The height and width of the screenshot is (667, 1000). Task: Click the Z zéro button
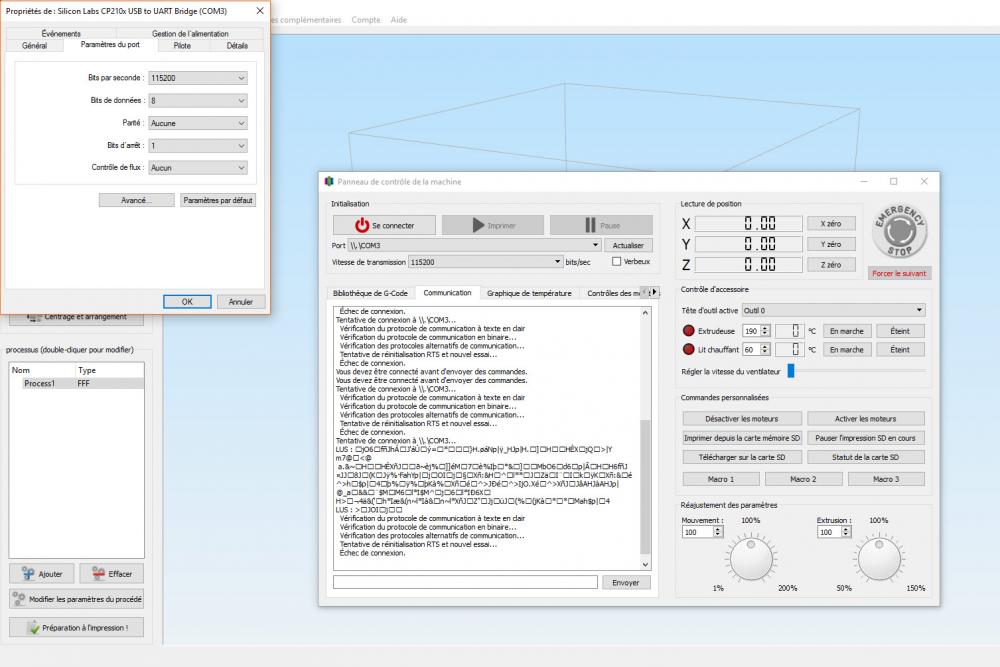tap(831, 265)
